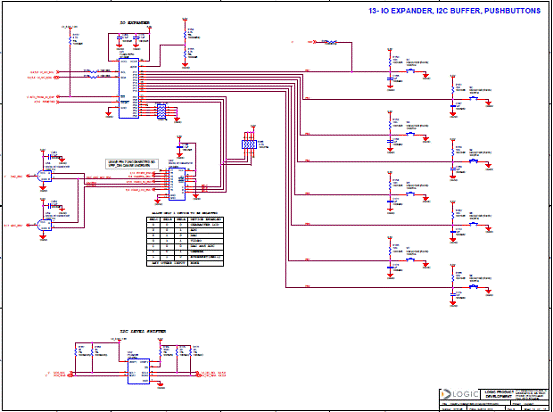
Task: Select the multiplexer IC beside the note
Action: point(177,184)
